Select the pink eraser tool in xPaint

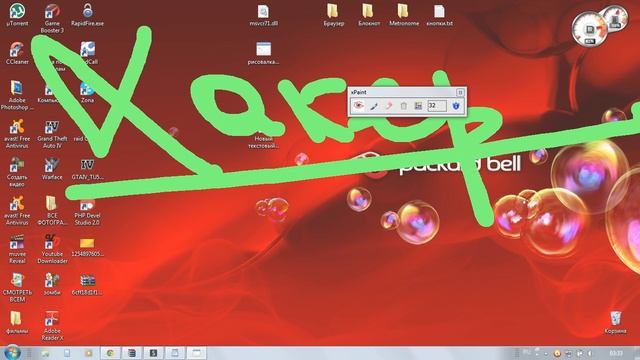389,106
